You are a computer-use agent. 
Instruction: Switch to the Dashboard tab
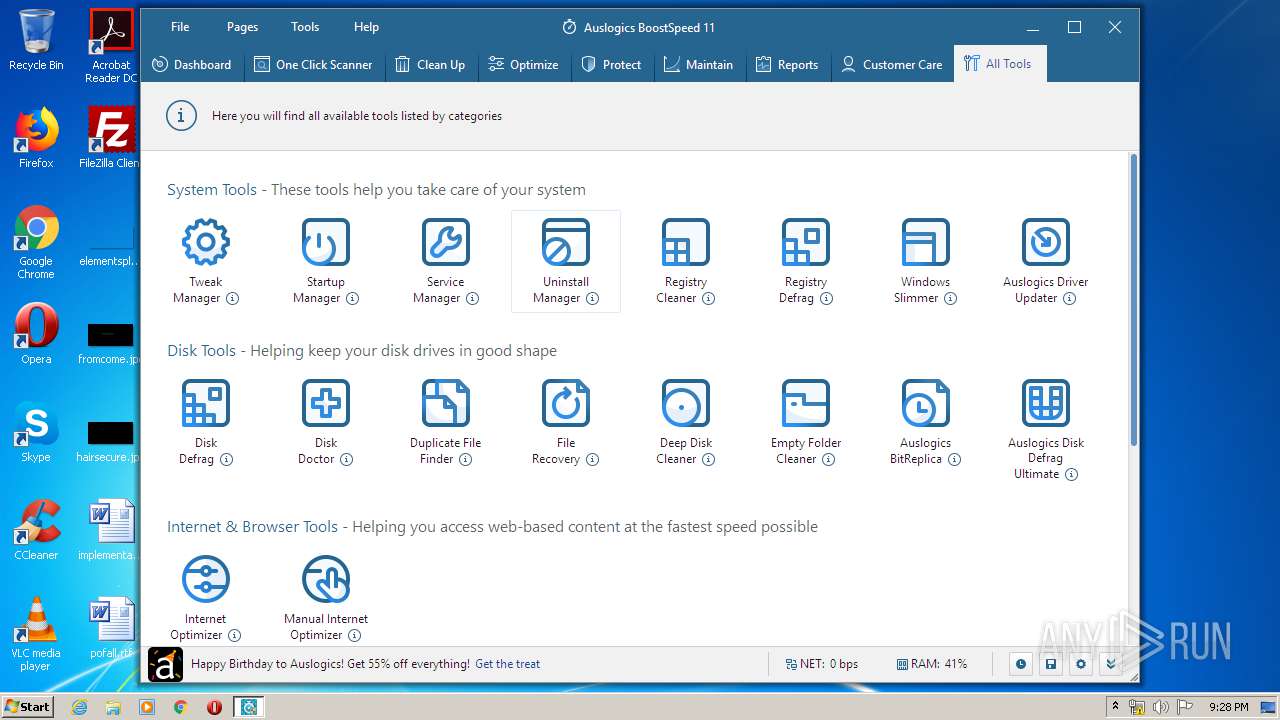click(x=192, y=64)
